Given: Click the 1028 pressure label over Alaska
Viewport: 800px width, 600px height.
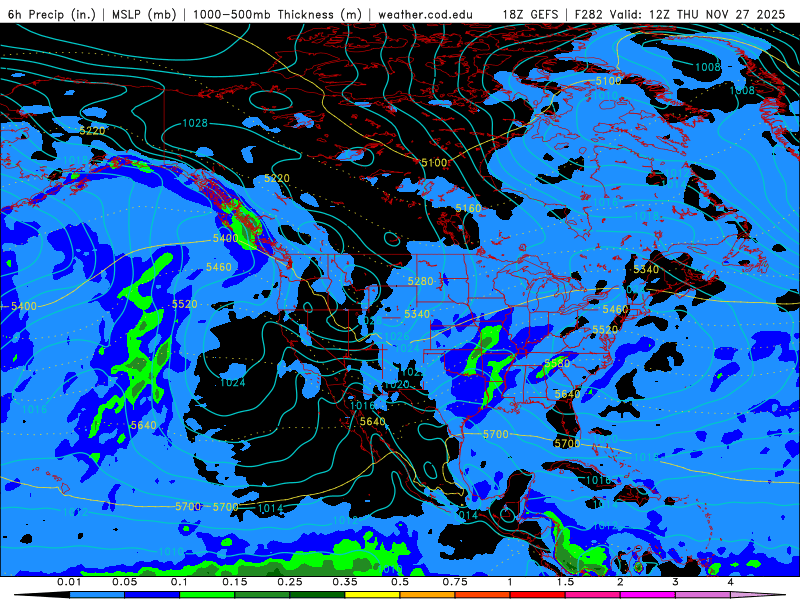Looking at the screenshot, I should 195,123.
